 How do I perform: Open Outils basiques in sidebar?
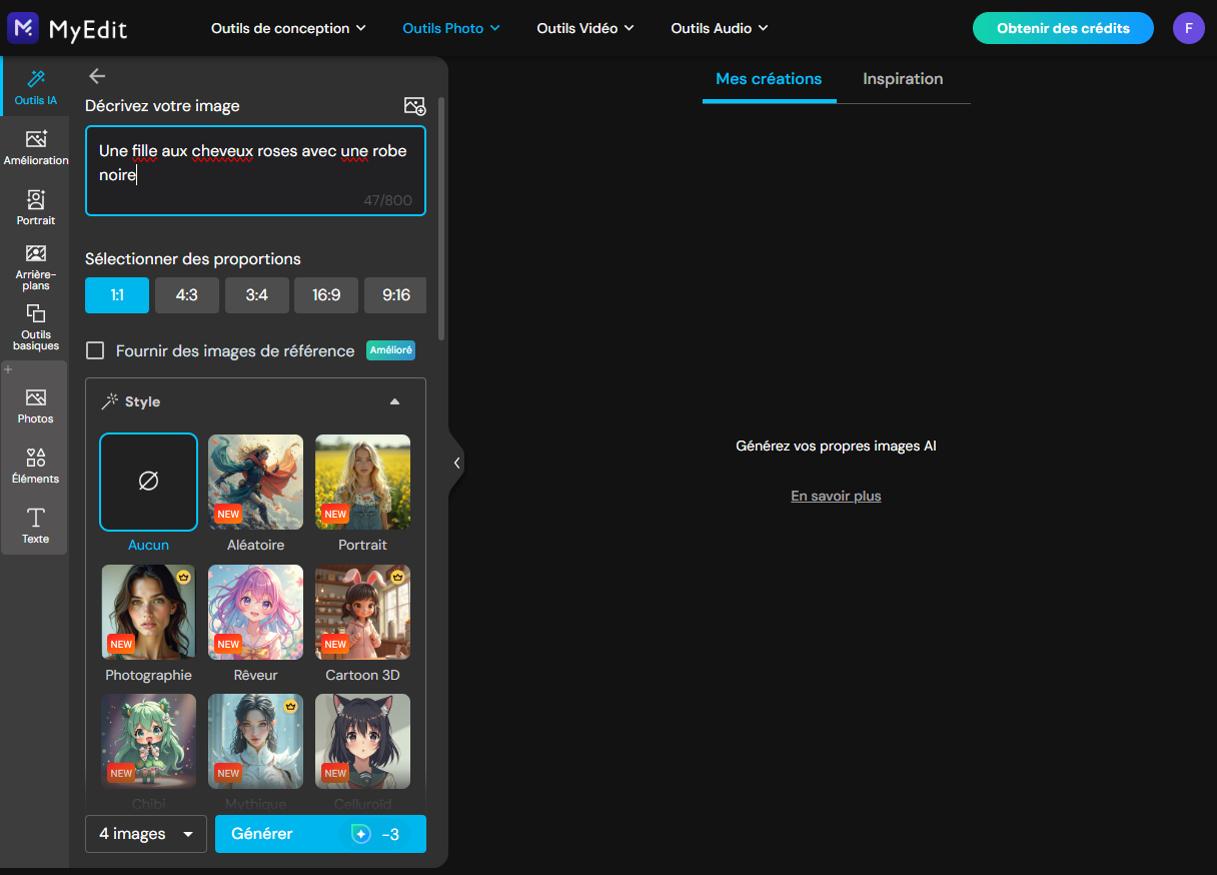pyautogui.click(x=35, y=327)
